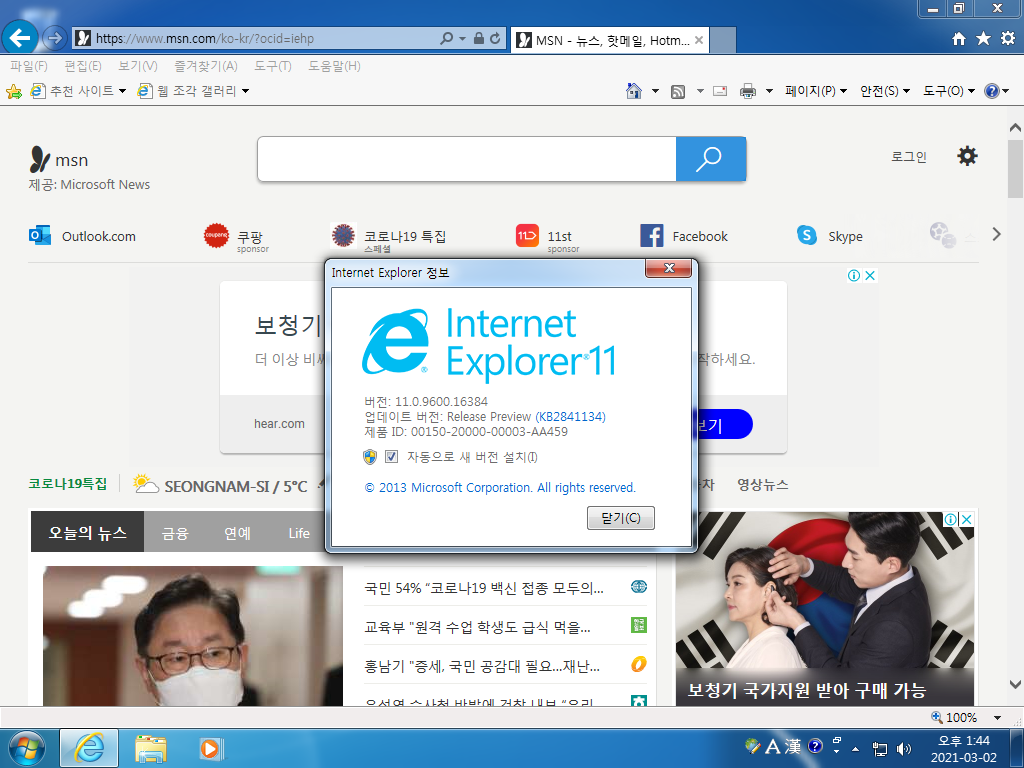This screenshot has width=1024, height=768.
Task: Toggle 자동으로 새 버전 설치 checkbox
Action: 391,456
